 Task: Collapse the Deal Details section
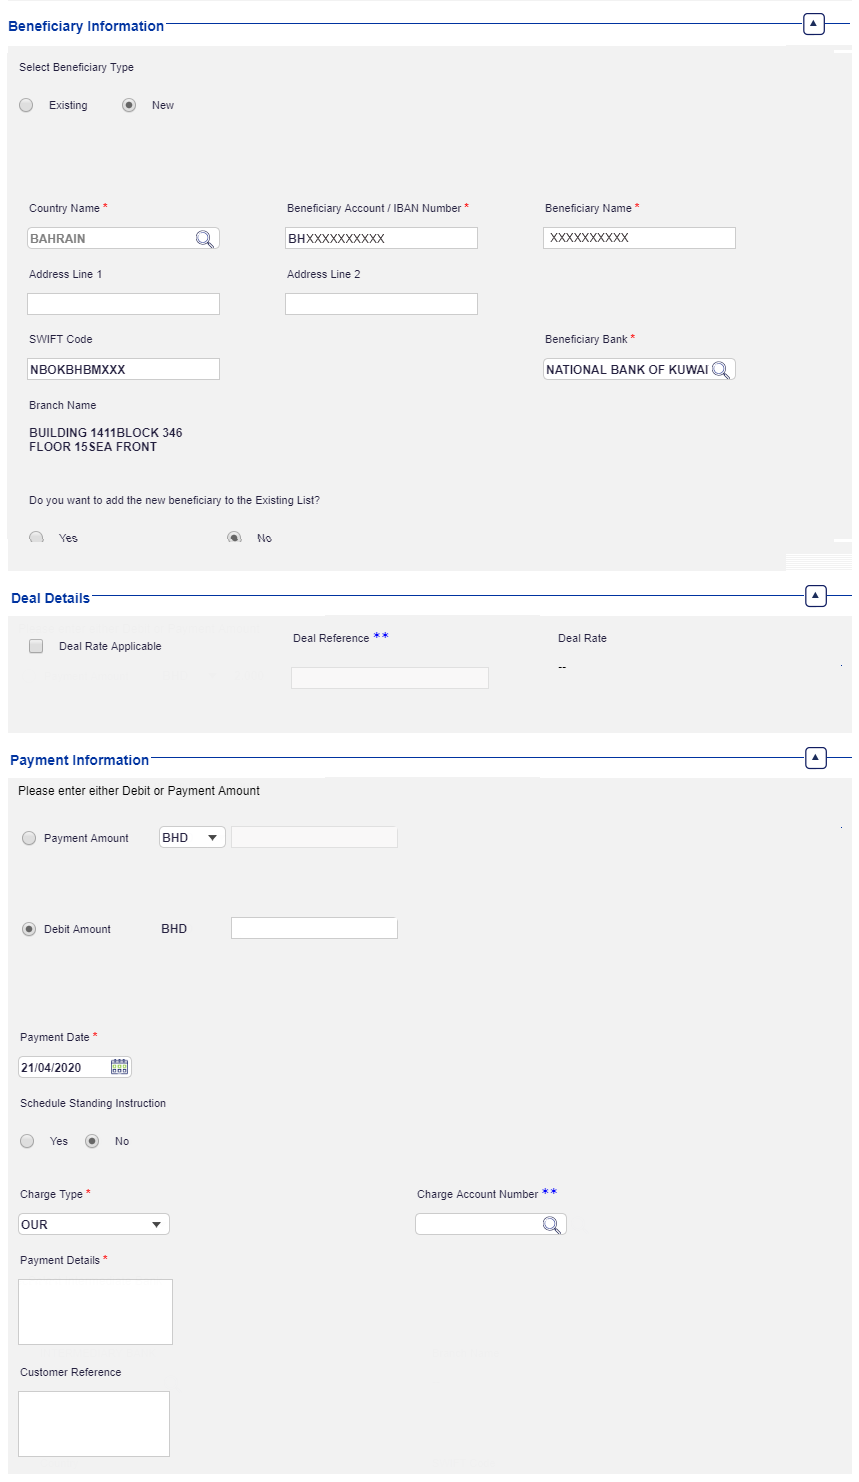pyautogui.click(x=816, y=596)
